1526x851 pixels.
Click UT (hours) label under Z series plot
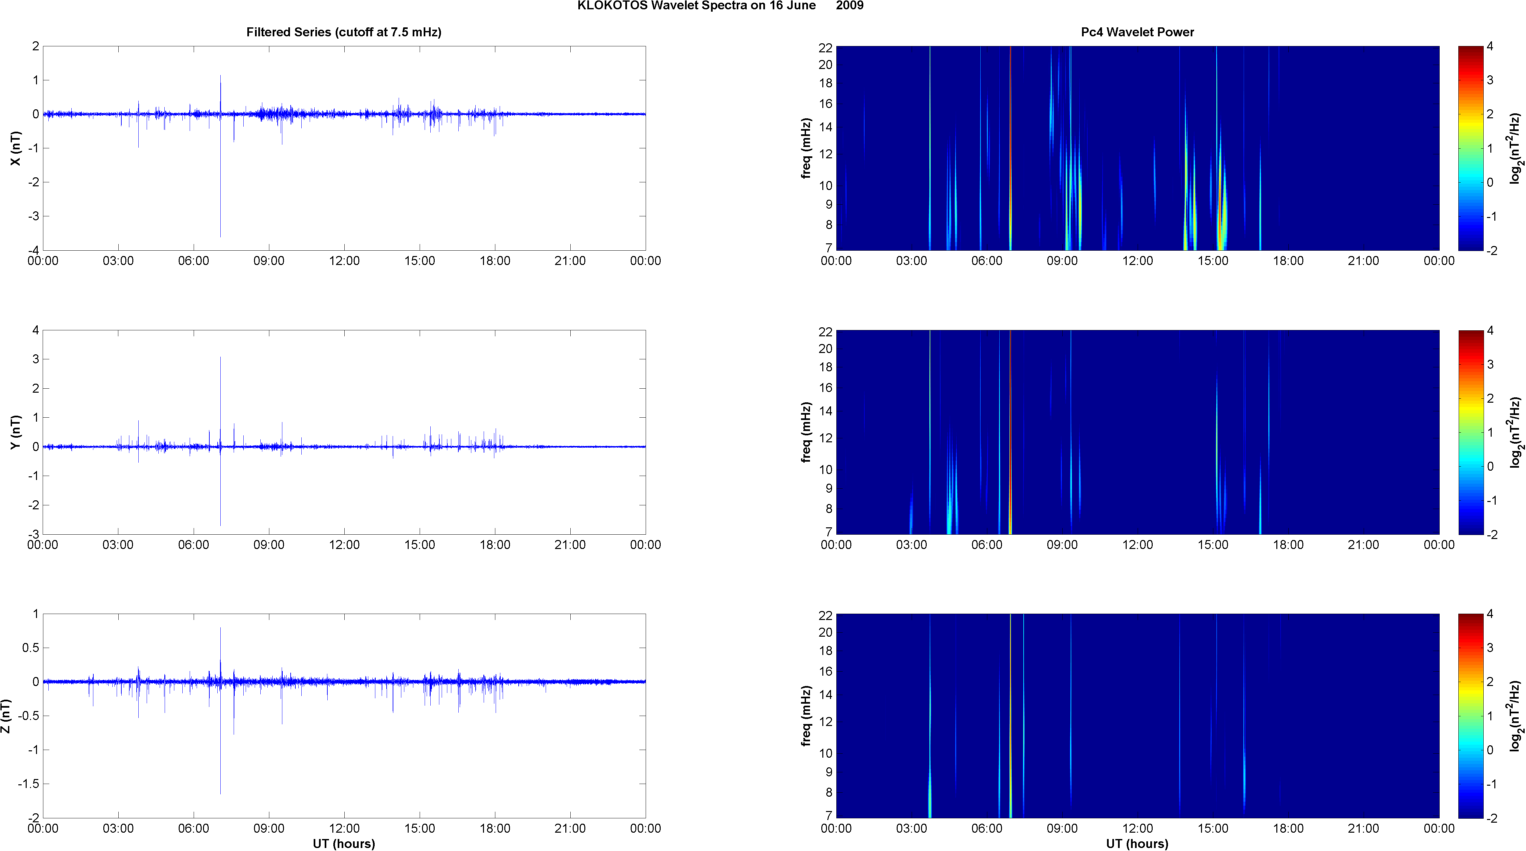tap(343, 843)
